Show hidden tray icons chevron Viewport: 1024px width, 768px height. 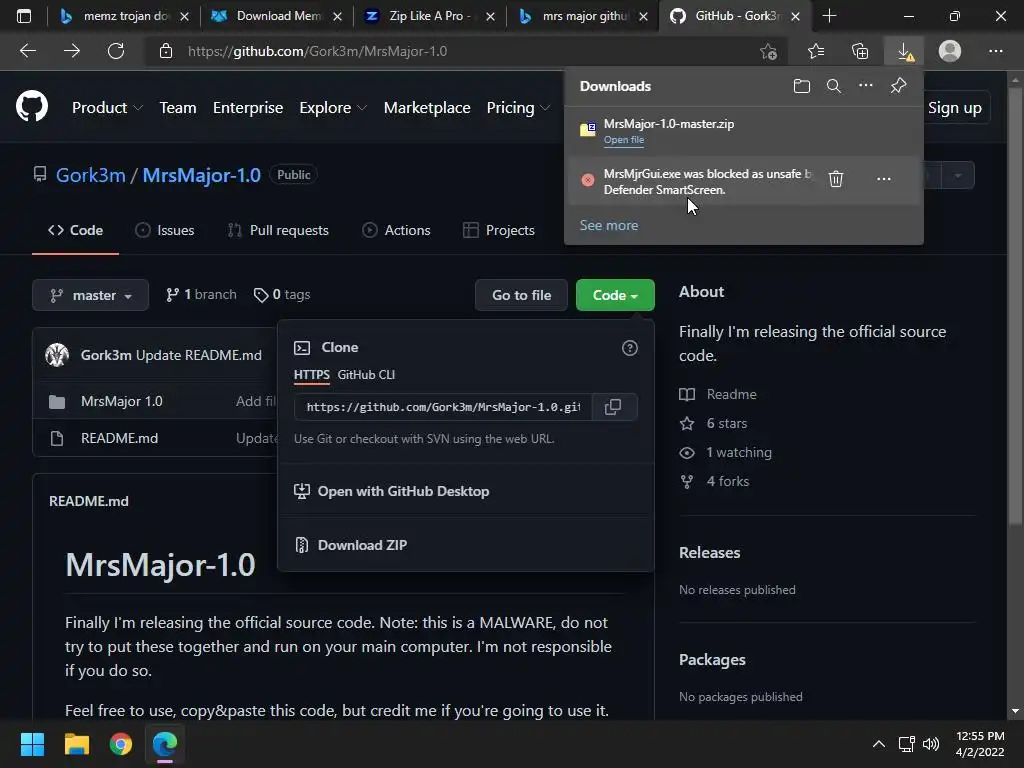tap(879, 744)
